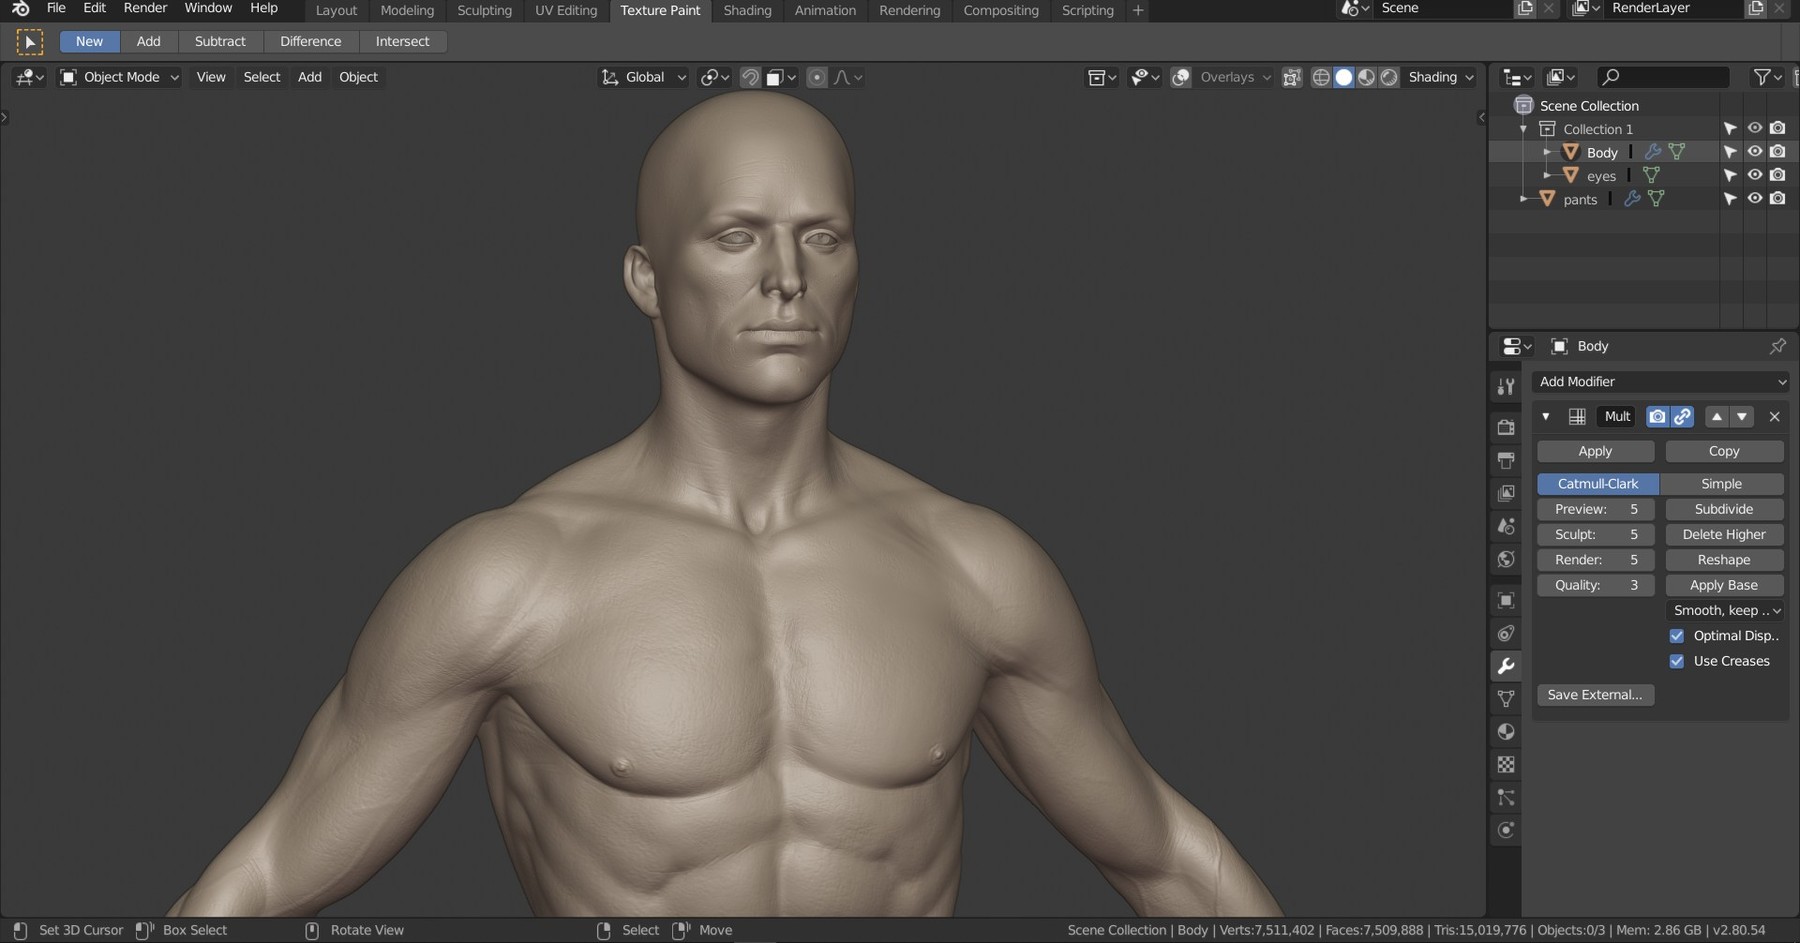
Task: Activate Rendered viewport shading sphere
Action: tap(1388, 77)
